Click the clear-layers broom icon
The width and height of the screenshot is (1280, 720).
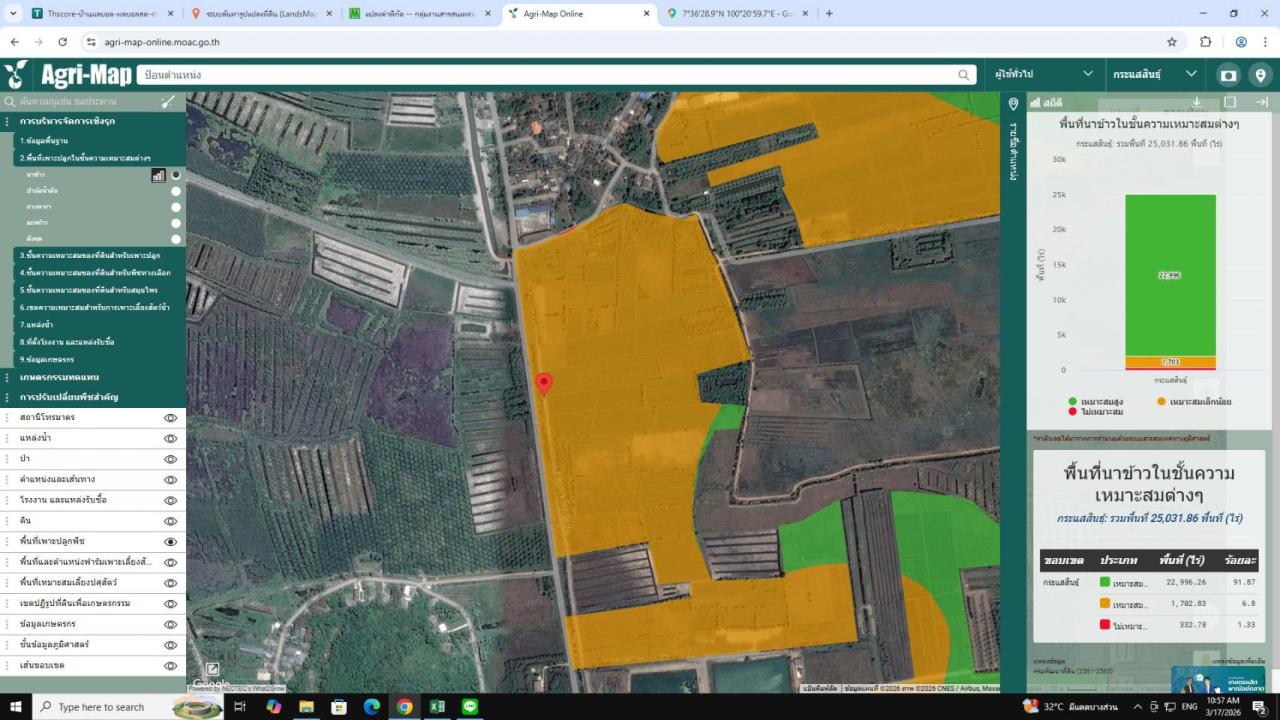168,101
